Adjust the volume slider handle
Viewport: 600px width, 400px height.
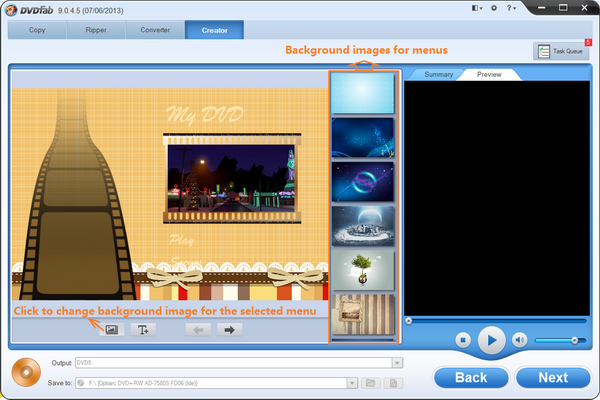(574, 340)
